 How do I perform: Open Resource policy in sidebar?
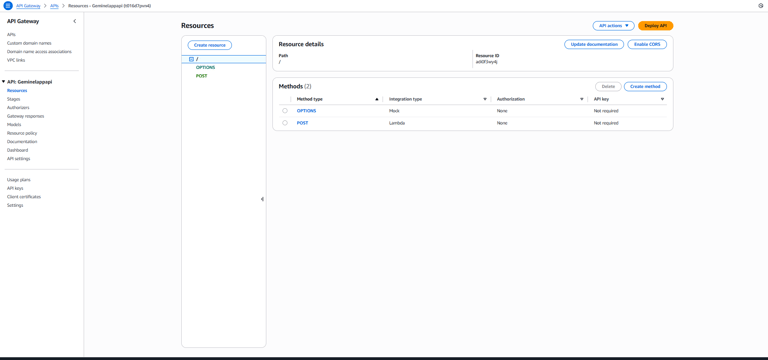22,133
